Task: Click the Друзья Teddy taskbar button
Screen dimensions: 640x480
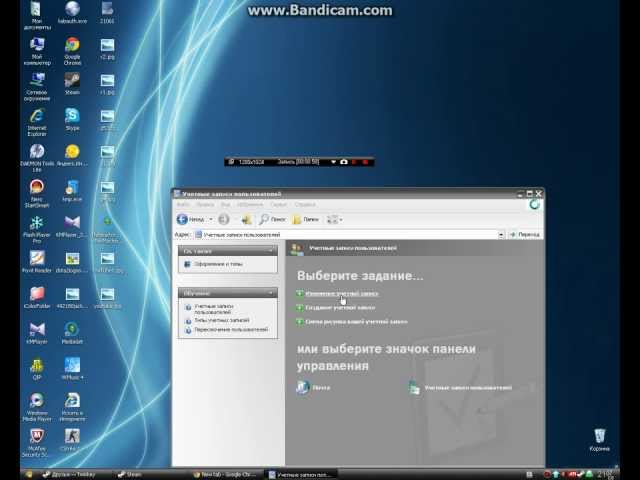Action: [x=75, y=474]
